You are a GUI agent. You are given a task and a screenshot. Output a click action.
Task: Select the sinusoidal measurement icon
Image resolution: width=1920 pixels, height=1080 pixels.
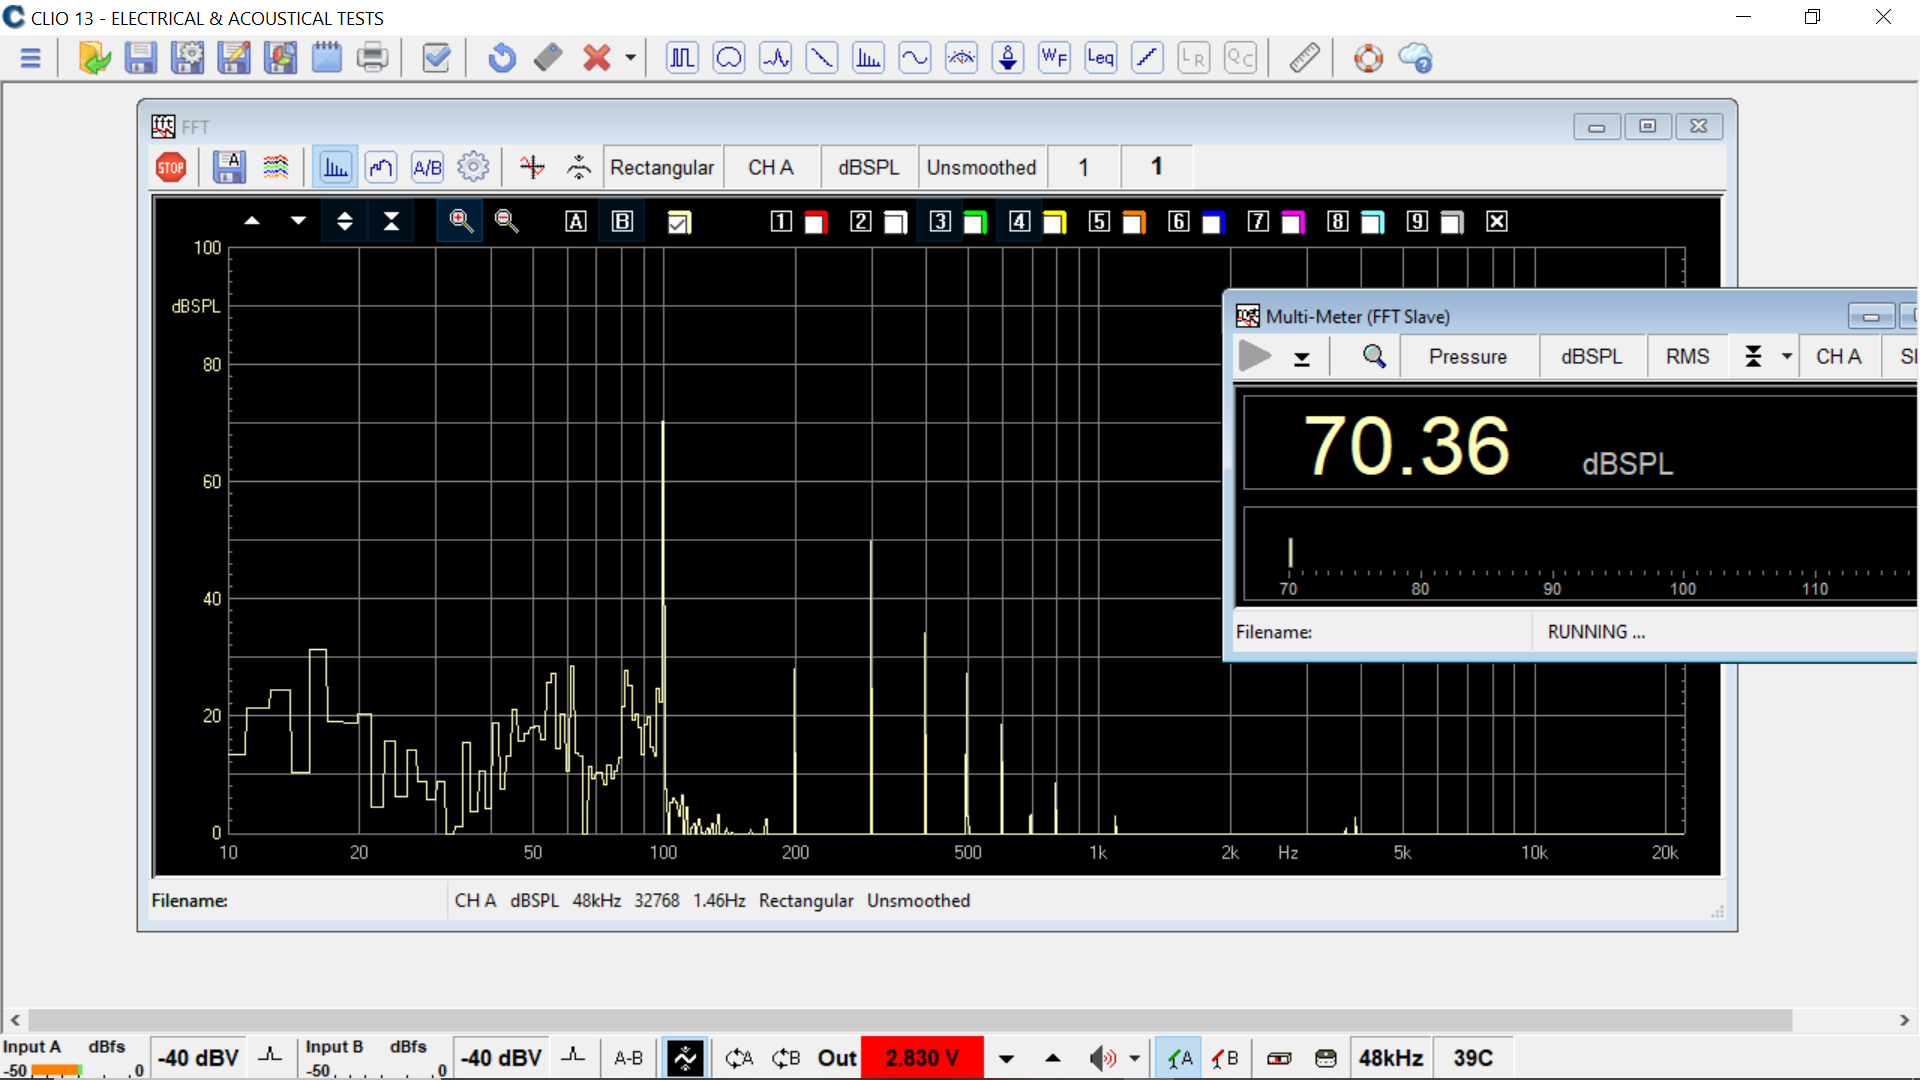pyautogui.click(x=914, y=57)
